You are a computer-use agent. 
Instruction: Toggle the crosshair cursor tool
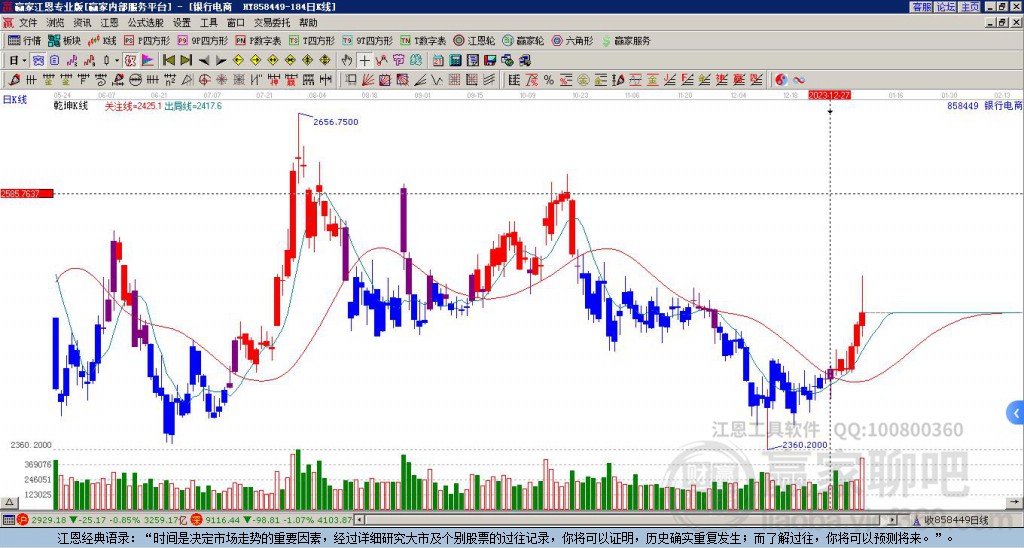(x=364, y=61)
